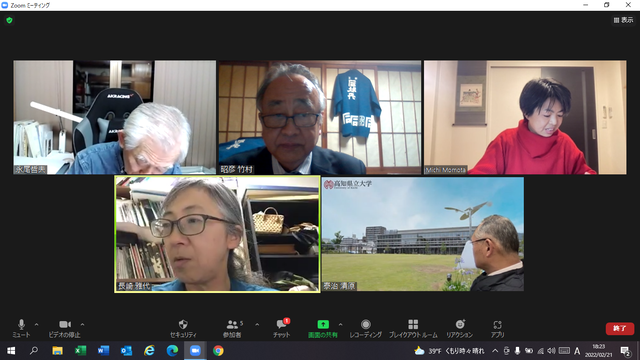Click red End meeting button
This screenshot has height=360, width=640.
point(620,329)
